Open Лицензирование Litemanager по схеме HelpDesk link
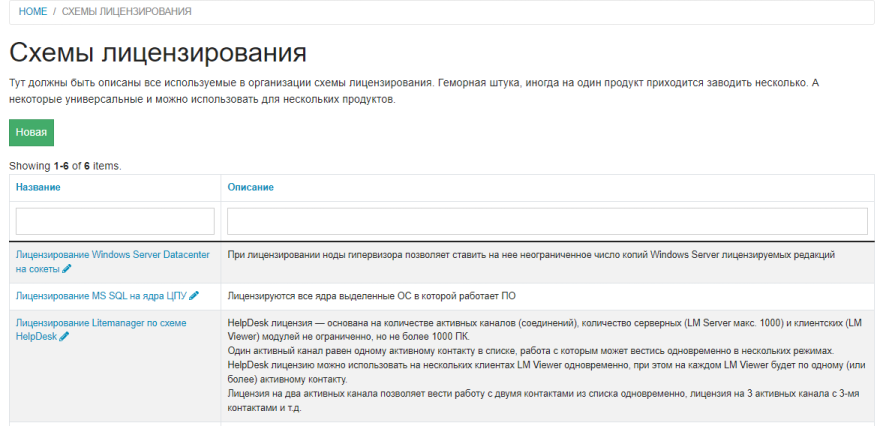Viewport: 880px width, 426px height. pyautogui.click(x=101, y=330)
